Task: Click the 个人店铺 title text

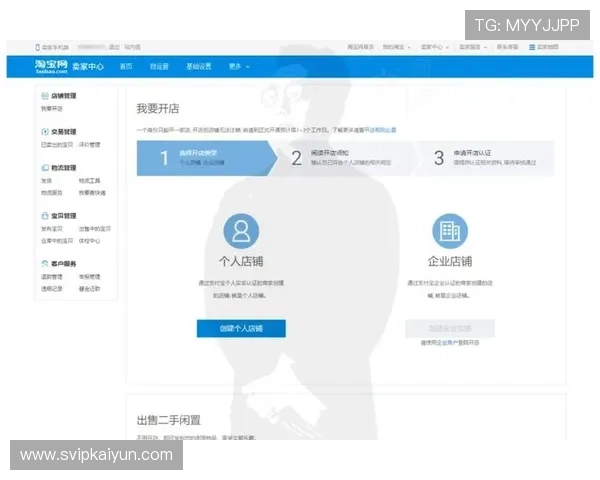Action: 241,261
